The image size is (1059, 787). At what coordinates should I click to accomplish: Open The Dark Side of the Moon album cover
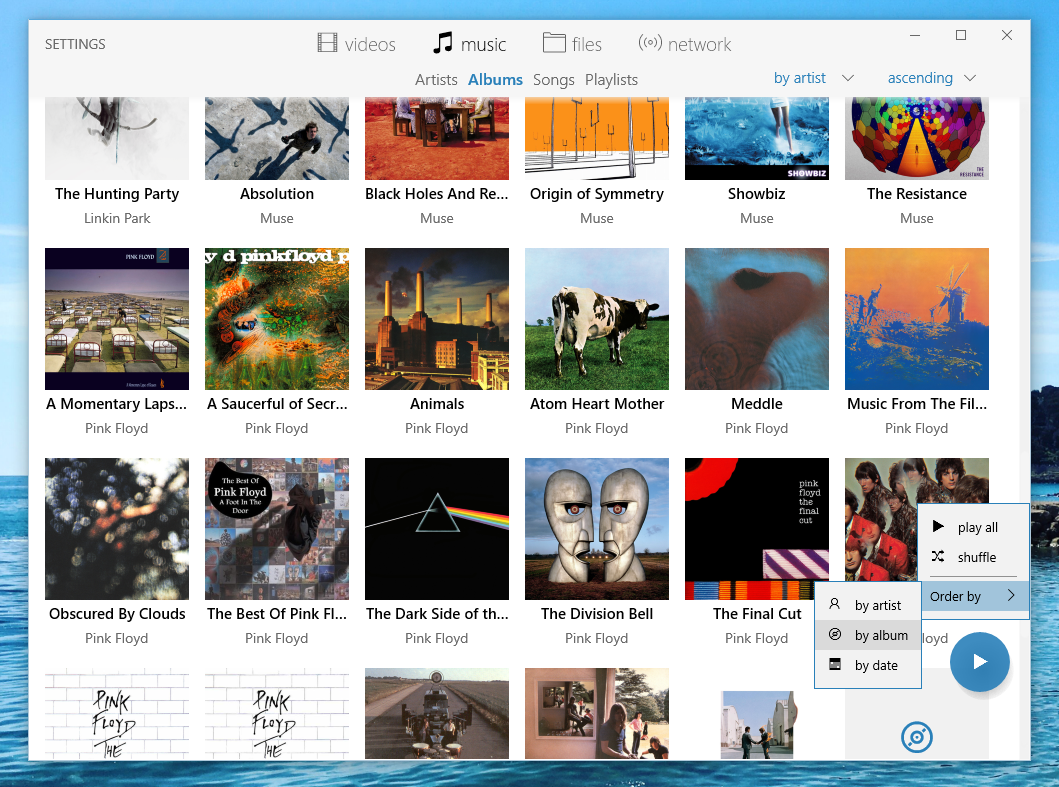pyautogui.click(x=437, y=529)
